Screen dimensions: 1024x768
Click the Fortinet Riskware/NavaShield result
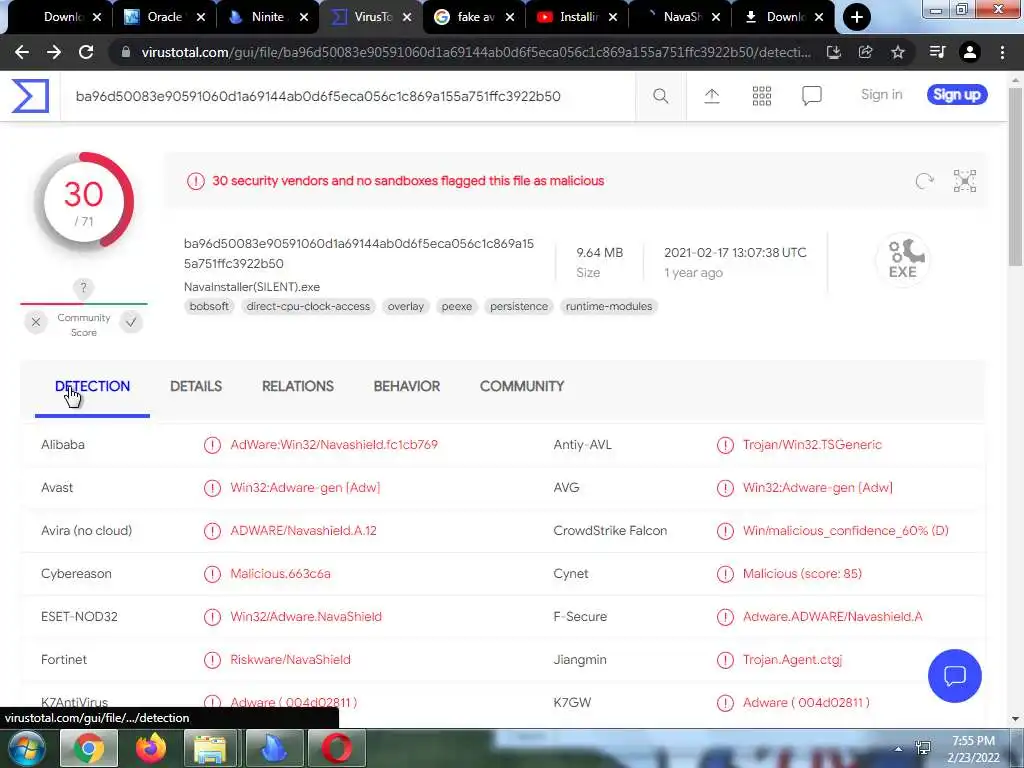point(290,660)
